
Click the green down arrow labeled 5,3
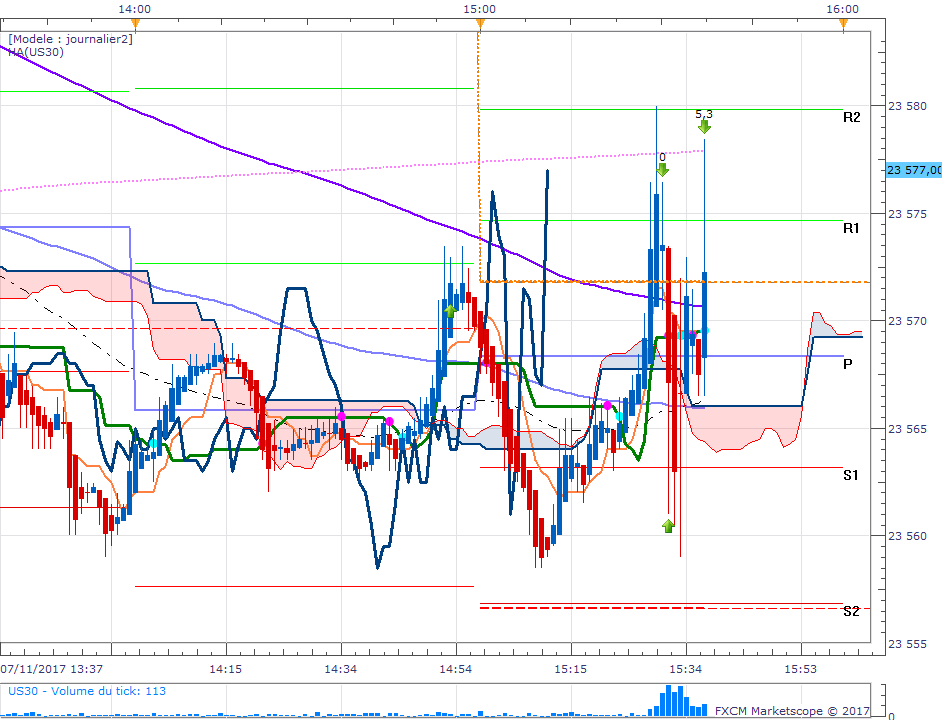(704, 126)
